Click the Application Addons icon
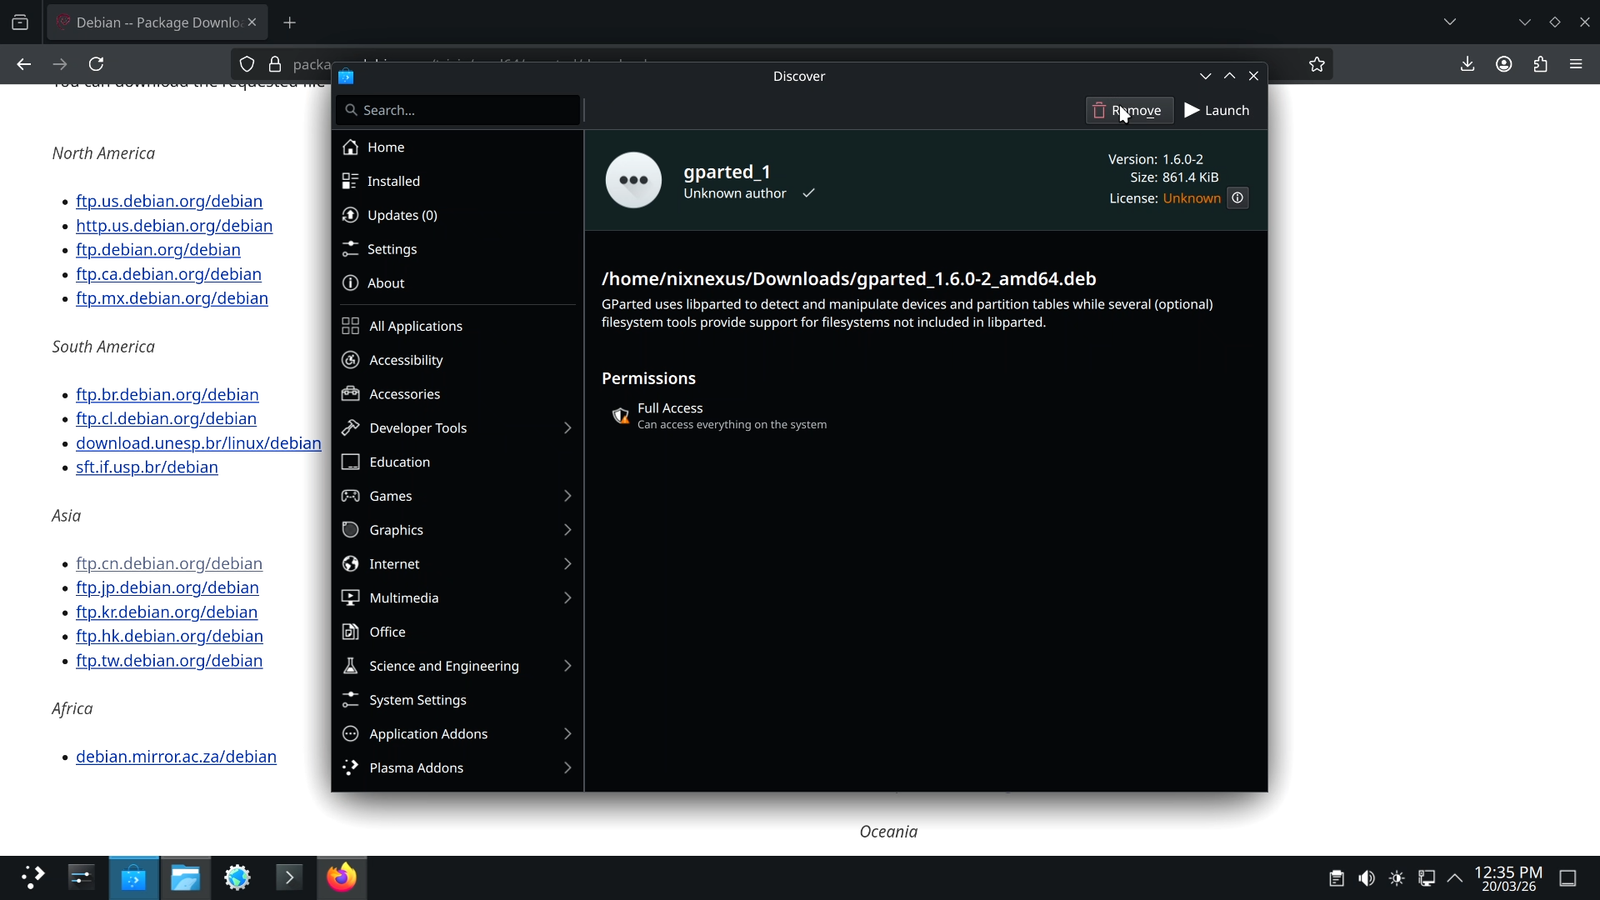This screenshot has width=1600, height=900. [350, 734]
